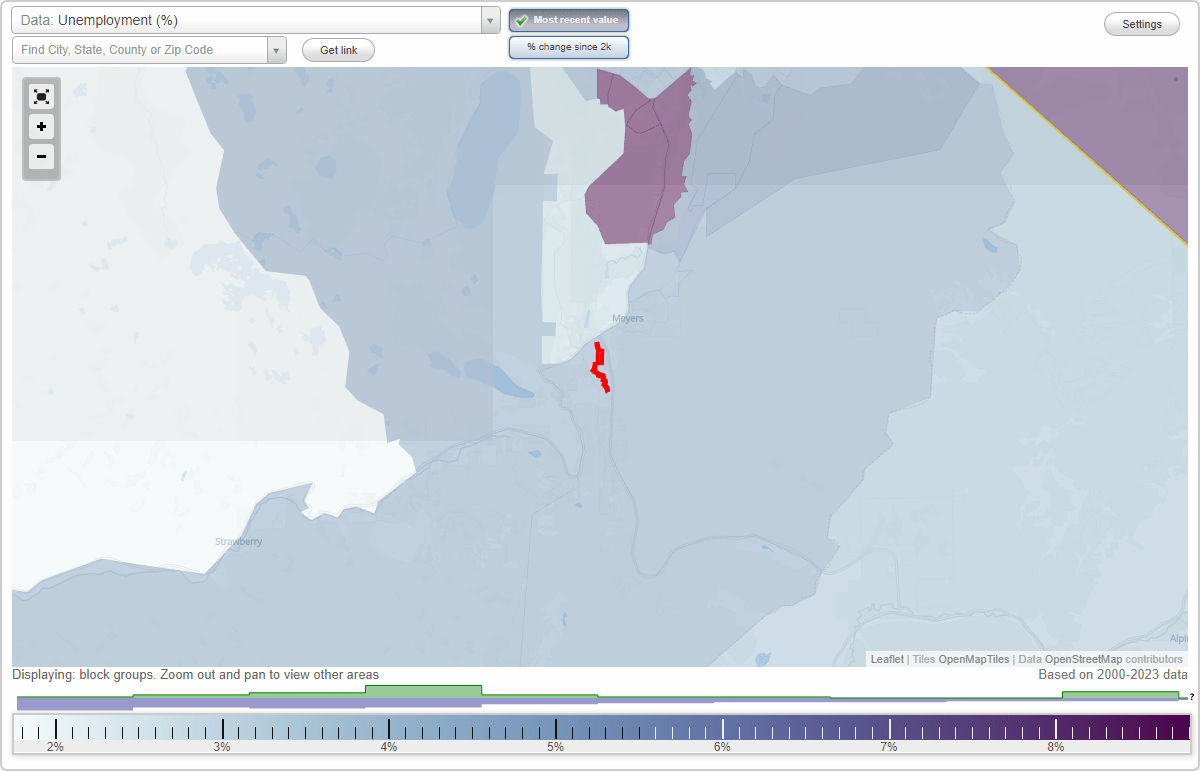Zoom out with the minus button
This screenshot has height=771, width=1200.
point(41,157)
